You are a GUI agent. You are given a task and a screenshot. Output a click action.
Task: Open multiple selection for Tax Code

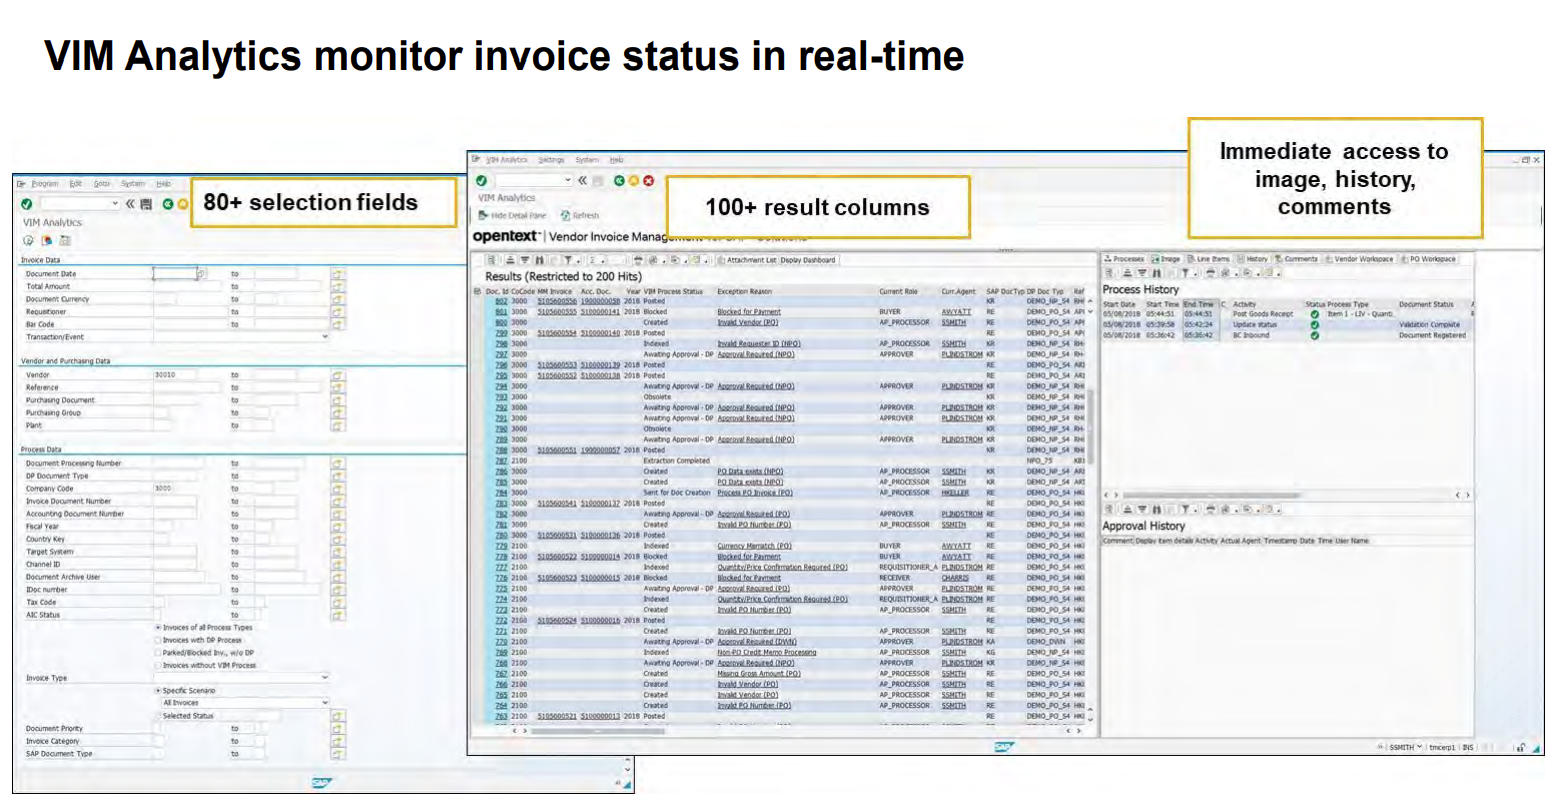click(x=337, y=603)
